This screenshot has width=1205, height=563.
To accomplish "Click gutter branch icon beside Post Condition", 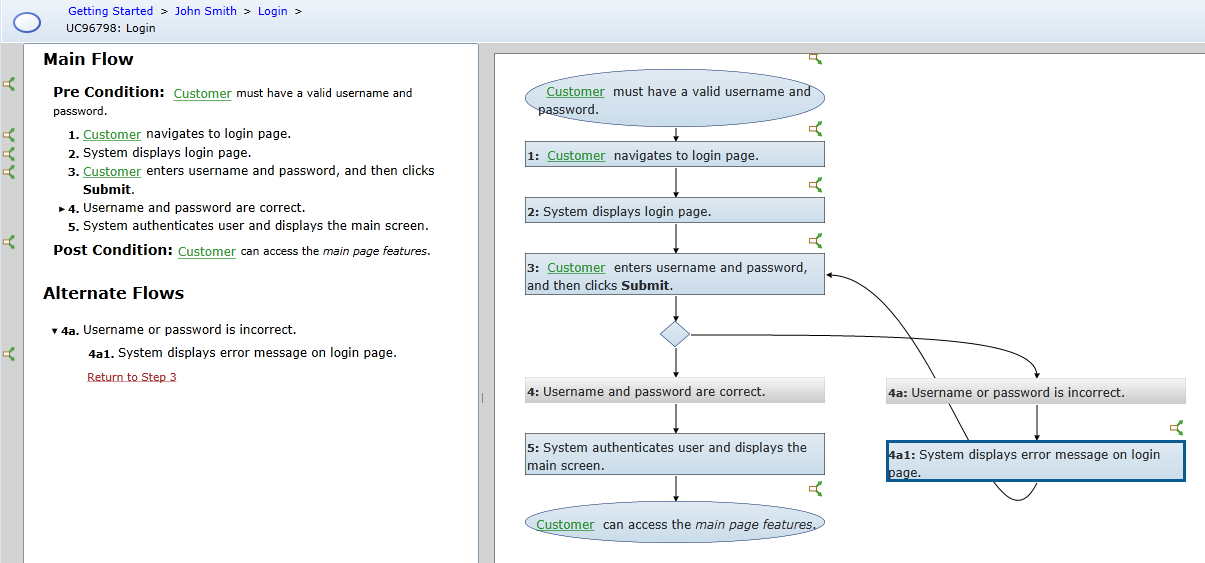I will [x=9, y=242].
